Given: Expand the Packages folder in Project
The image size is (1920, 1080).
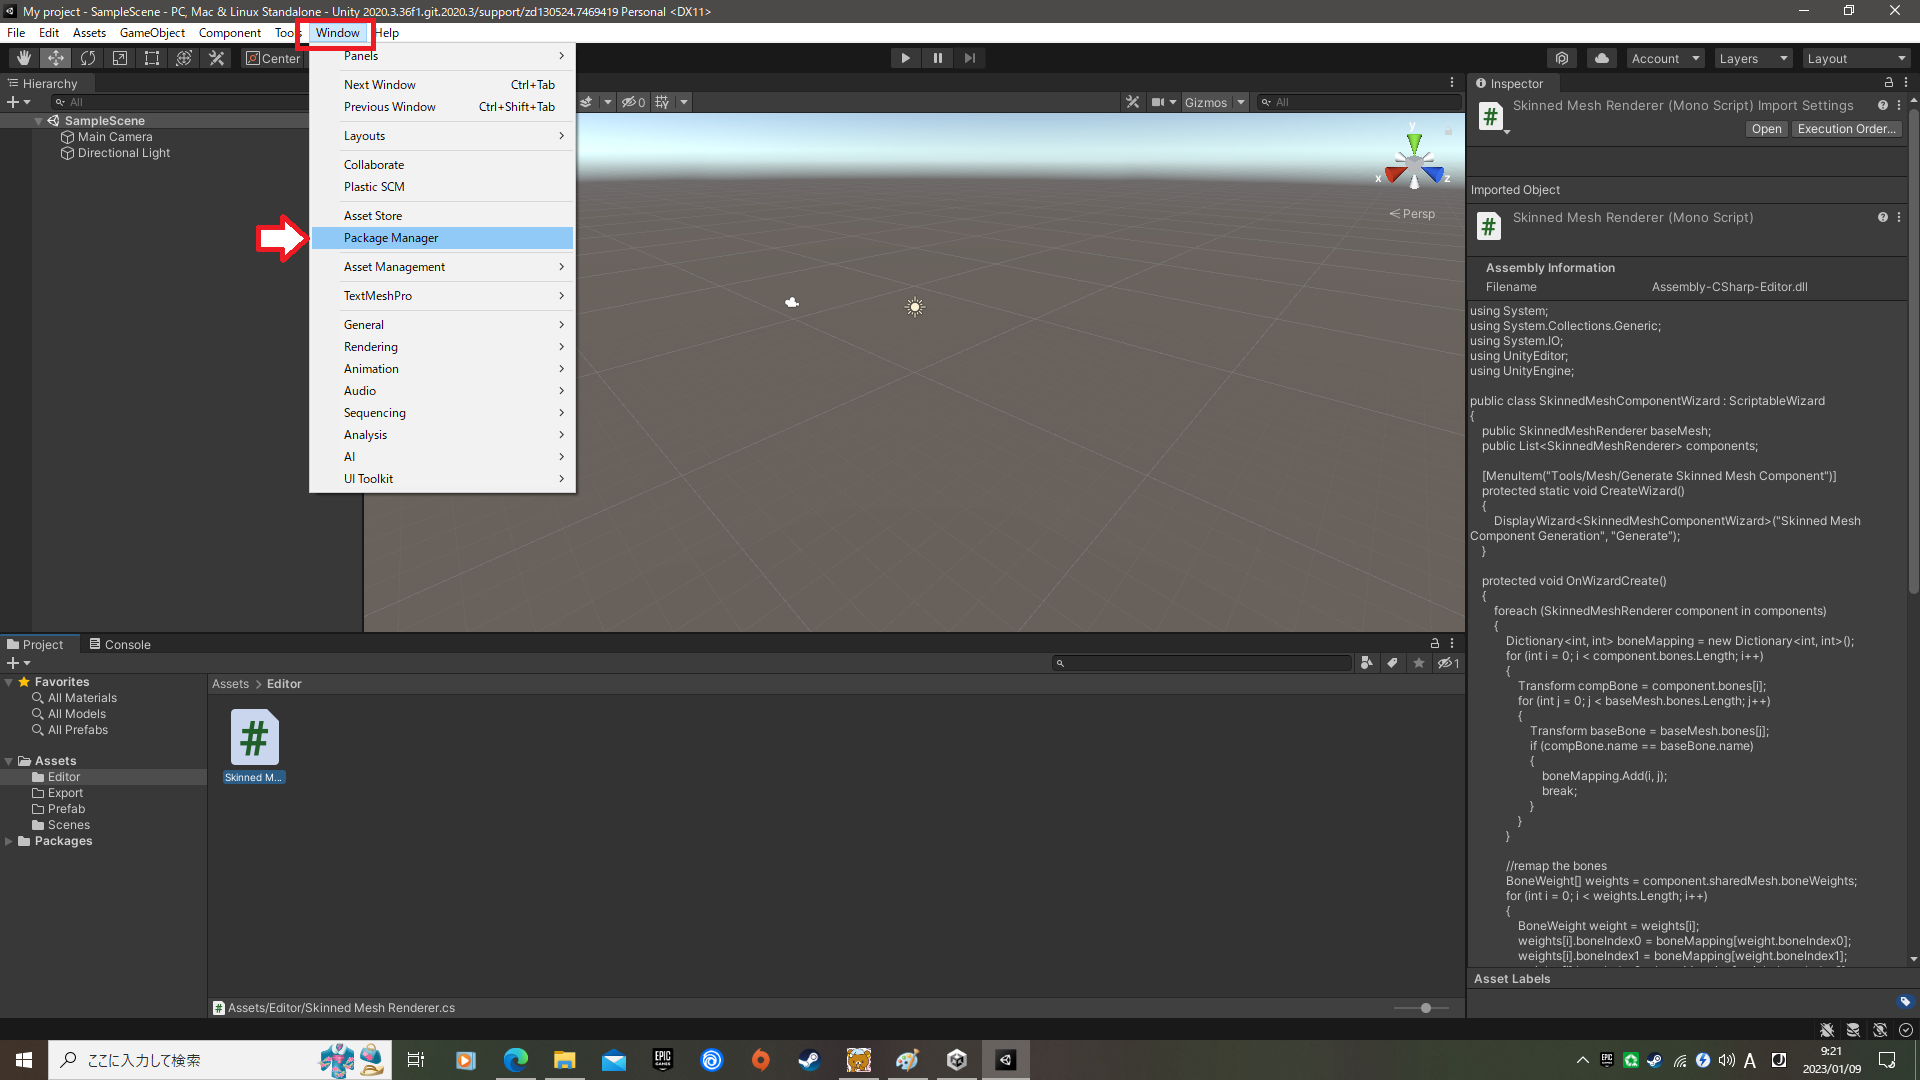Looking at the screenshot, I should point(9,841).
